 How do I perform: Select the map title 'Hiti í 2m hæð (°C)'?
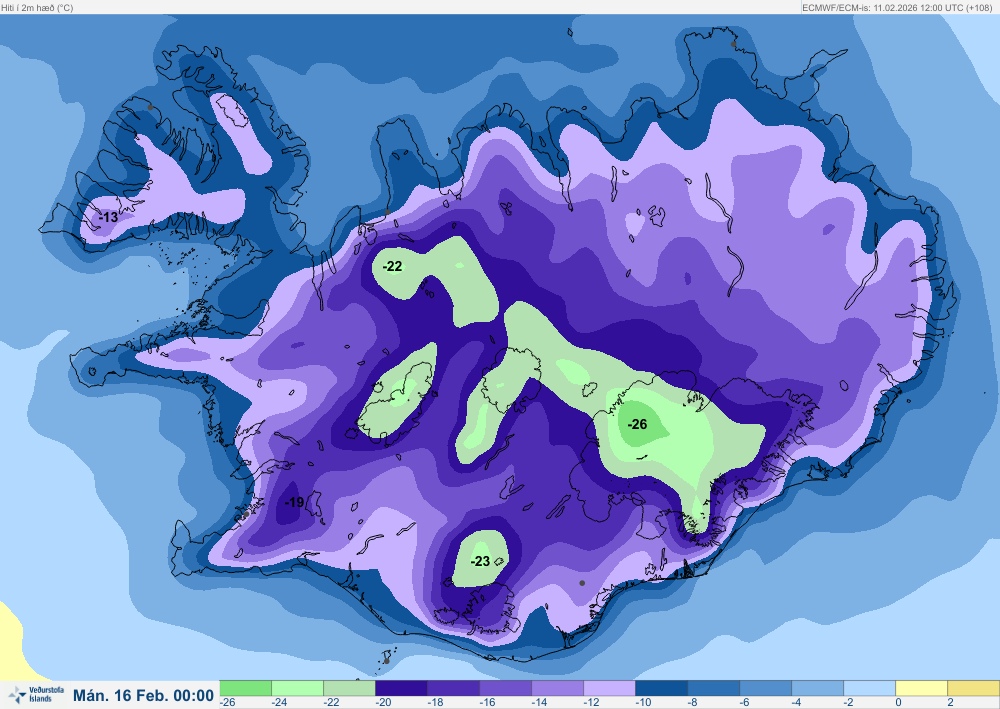pos(37,8)
